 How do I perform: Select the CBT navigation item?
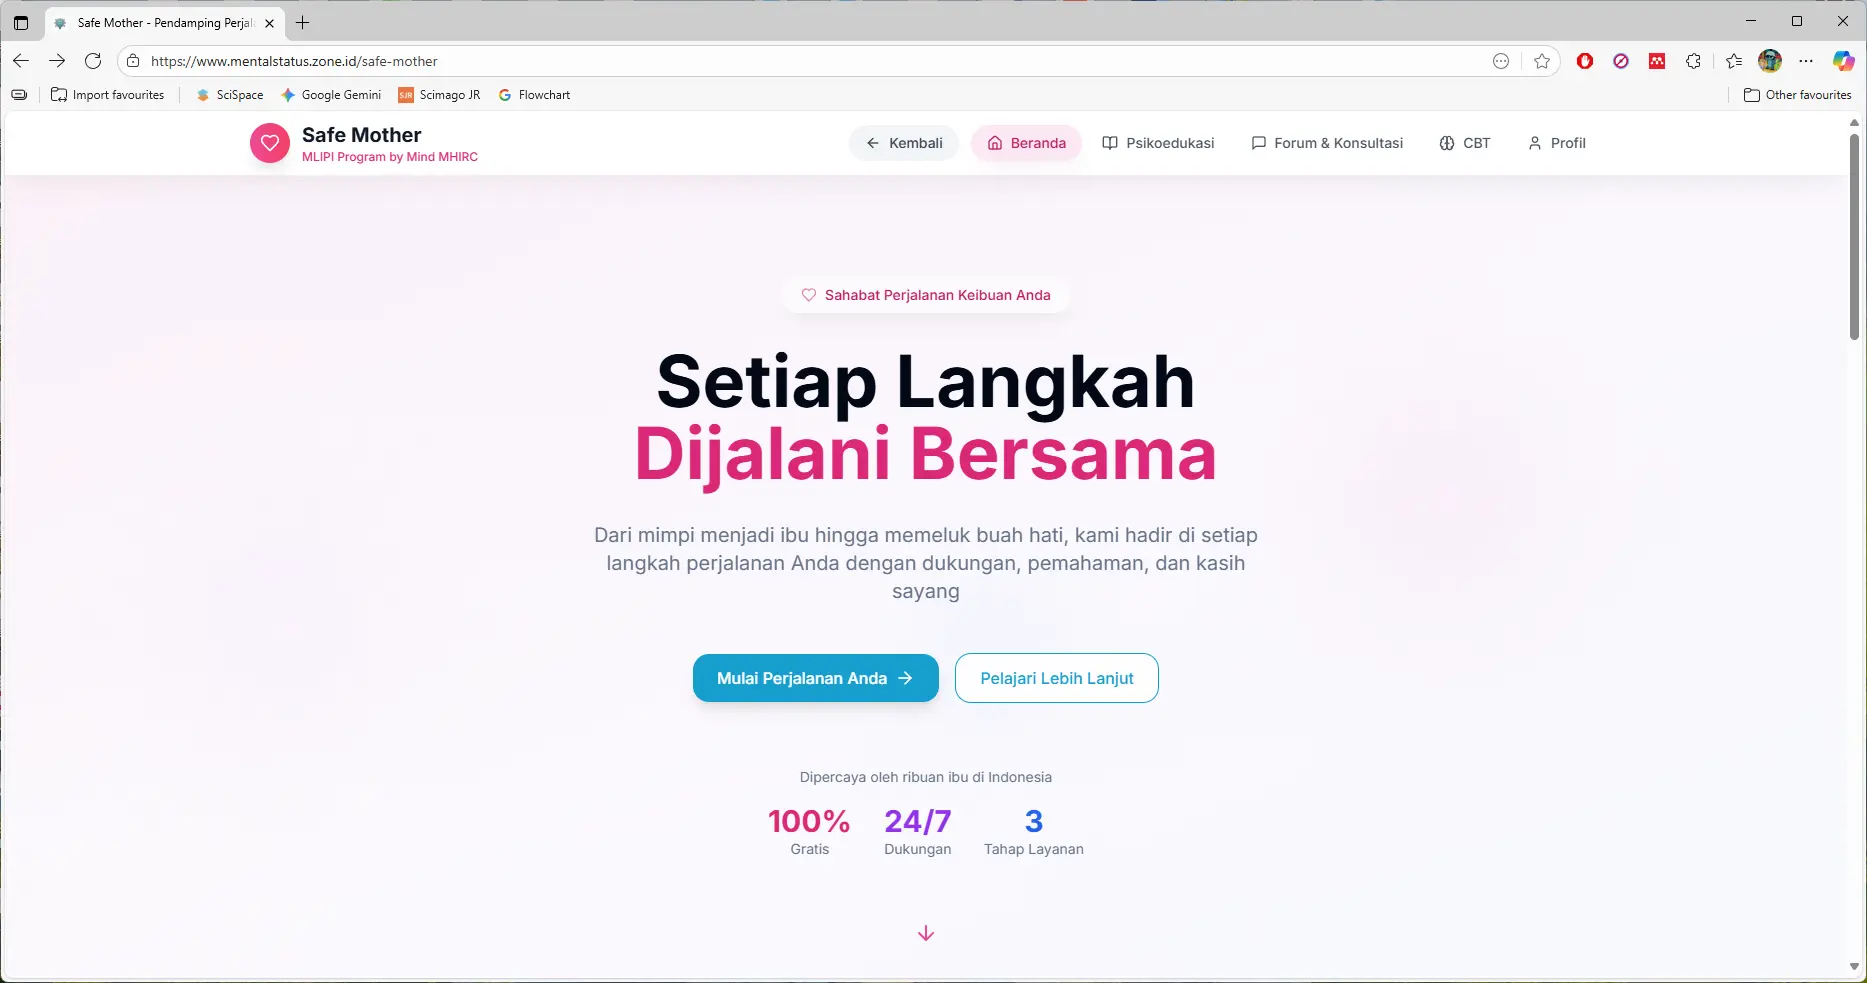(1465, 143)
